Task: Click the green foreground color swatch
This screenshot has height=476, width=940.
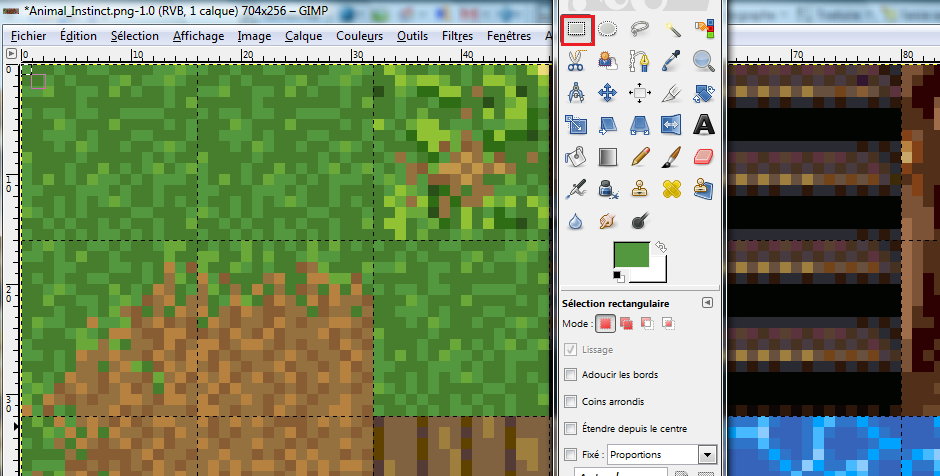Action: [x=632, y=257]
